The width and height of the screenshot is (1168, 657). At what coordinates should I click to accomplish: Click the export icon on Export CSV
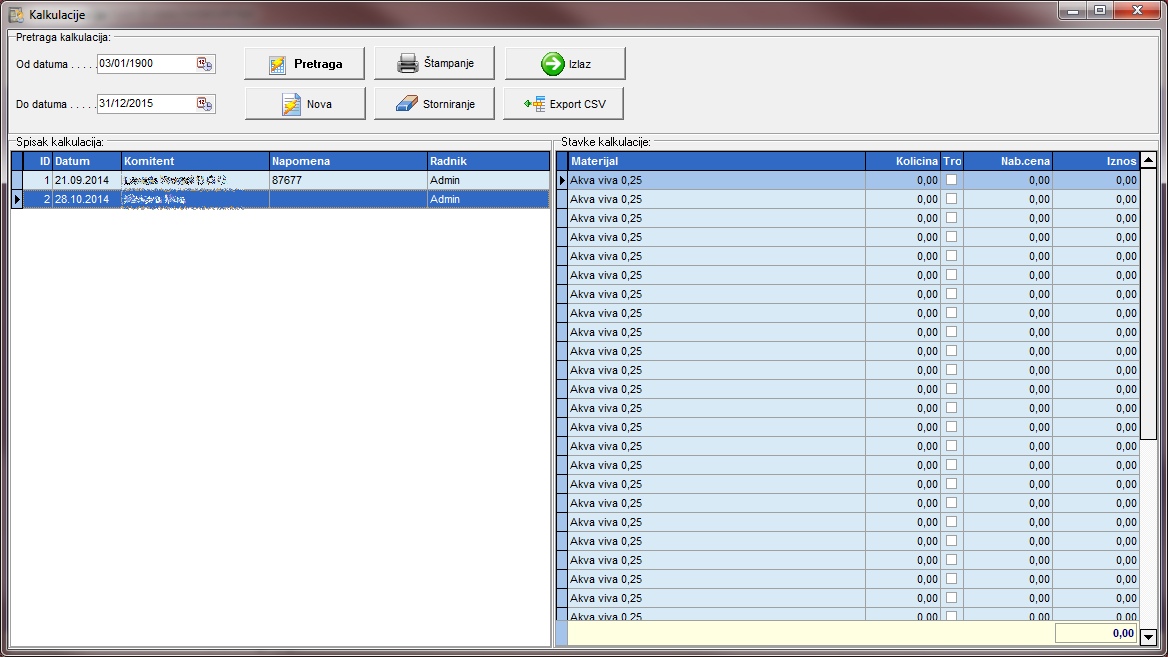tap(534, 104)
